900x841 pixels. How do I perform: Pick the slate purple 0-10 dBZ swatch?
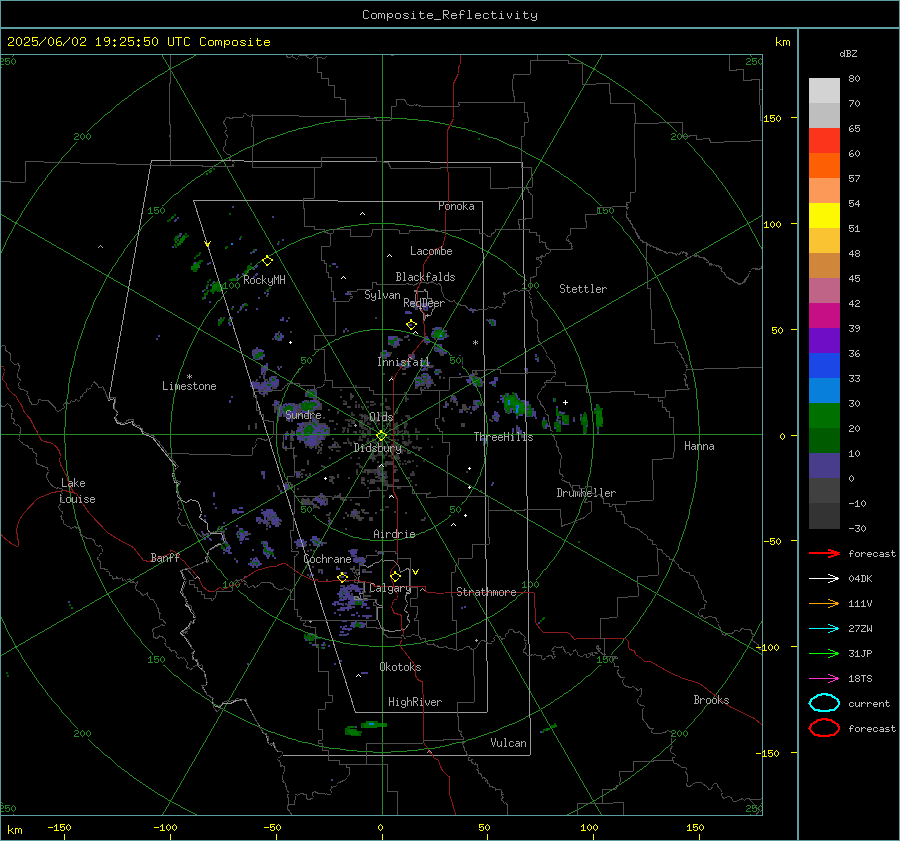(824, 466)
